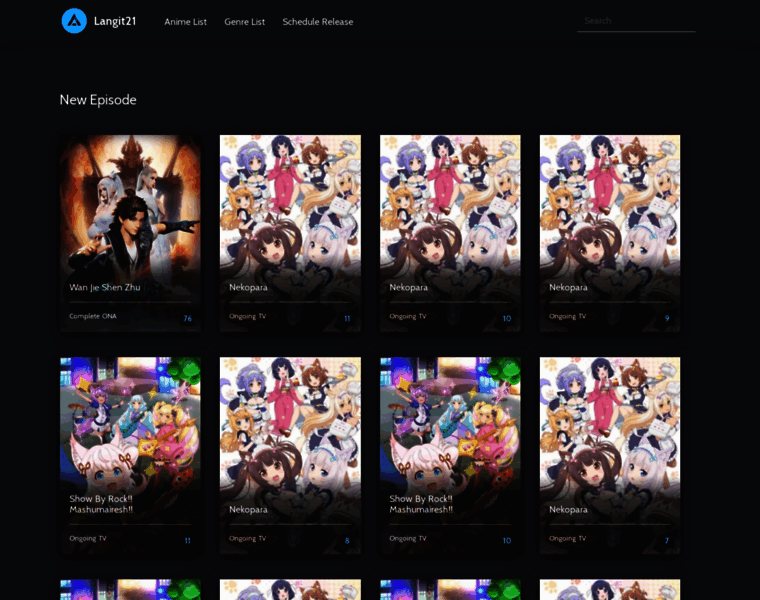
Task: Click the Wan Jie Shen Zhu title
Action: pos(105,287)
